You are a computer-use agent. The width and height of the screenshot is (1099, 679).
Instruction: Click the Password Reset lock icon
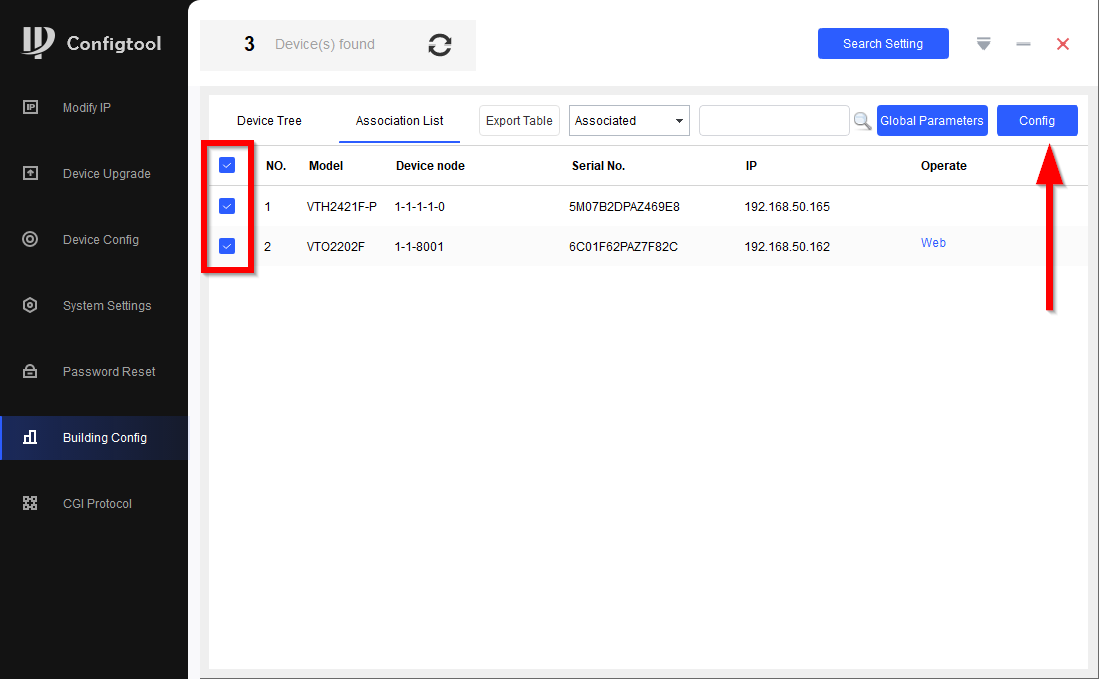[x=30, y=371]
